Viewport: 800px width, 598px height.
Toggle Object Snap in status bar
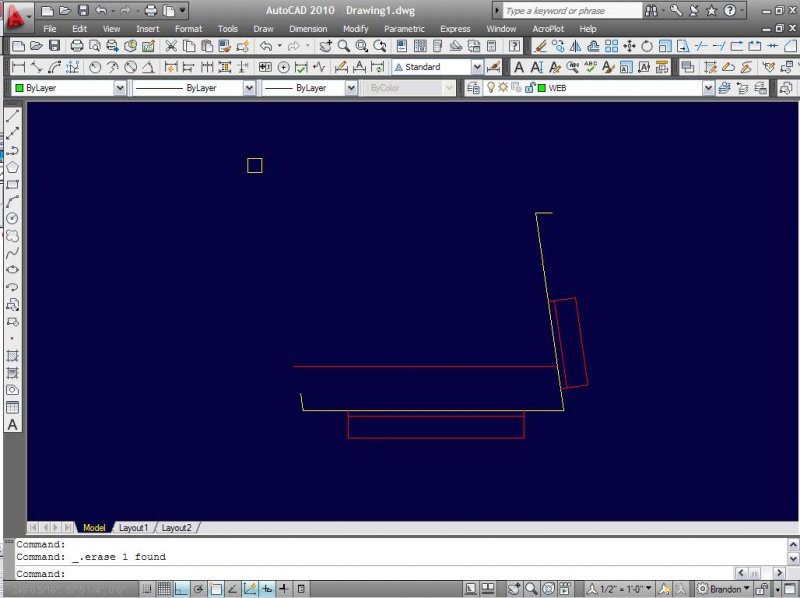[215, 589]
